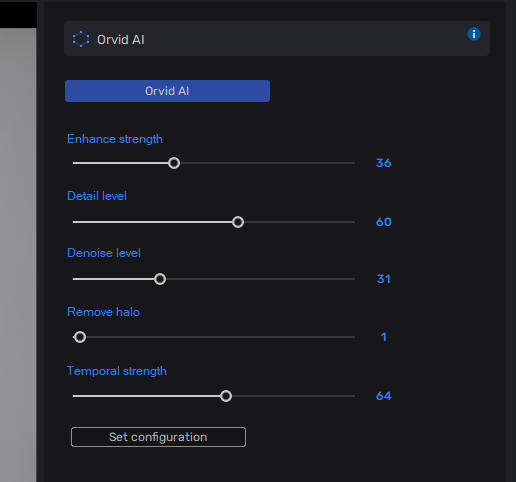Select the Remove halo value 1
The width and height of the screenshot is (516, 482).
click(384, 337)
